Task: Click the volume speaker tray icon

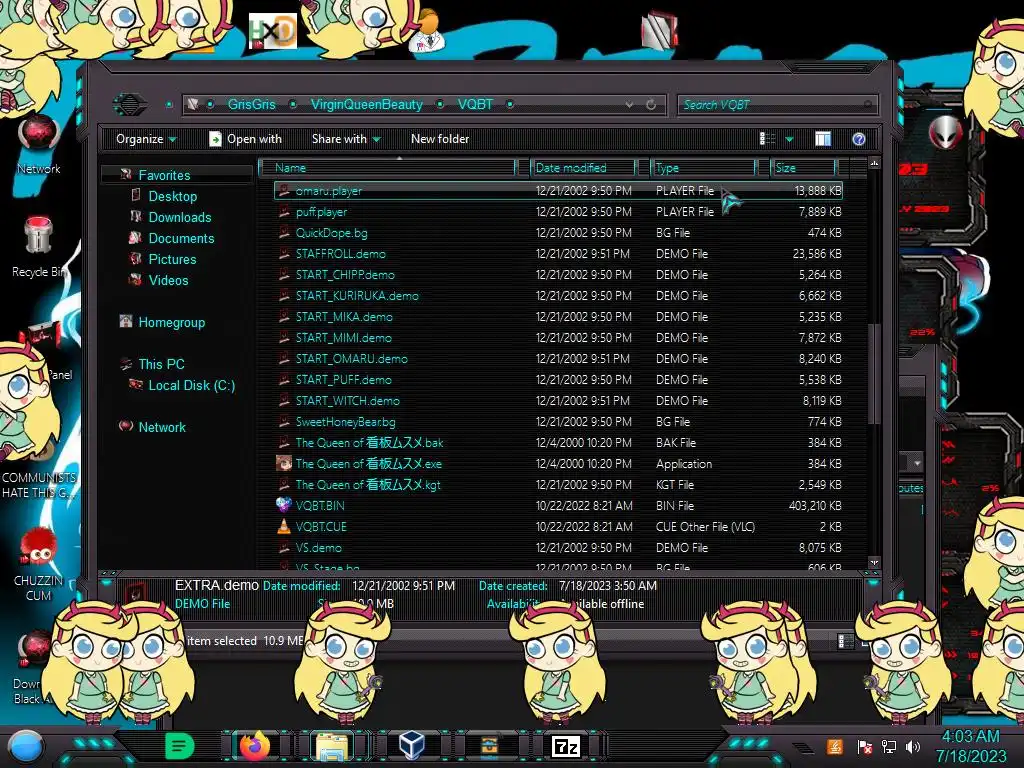Action: click(x=913, y=746)
